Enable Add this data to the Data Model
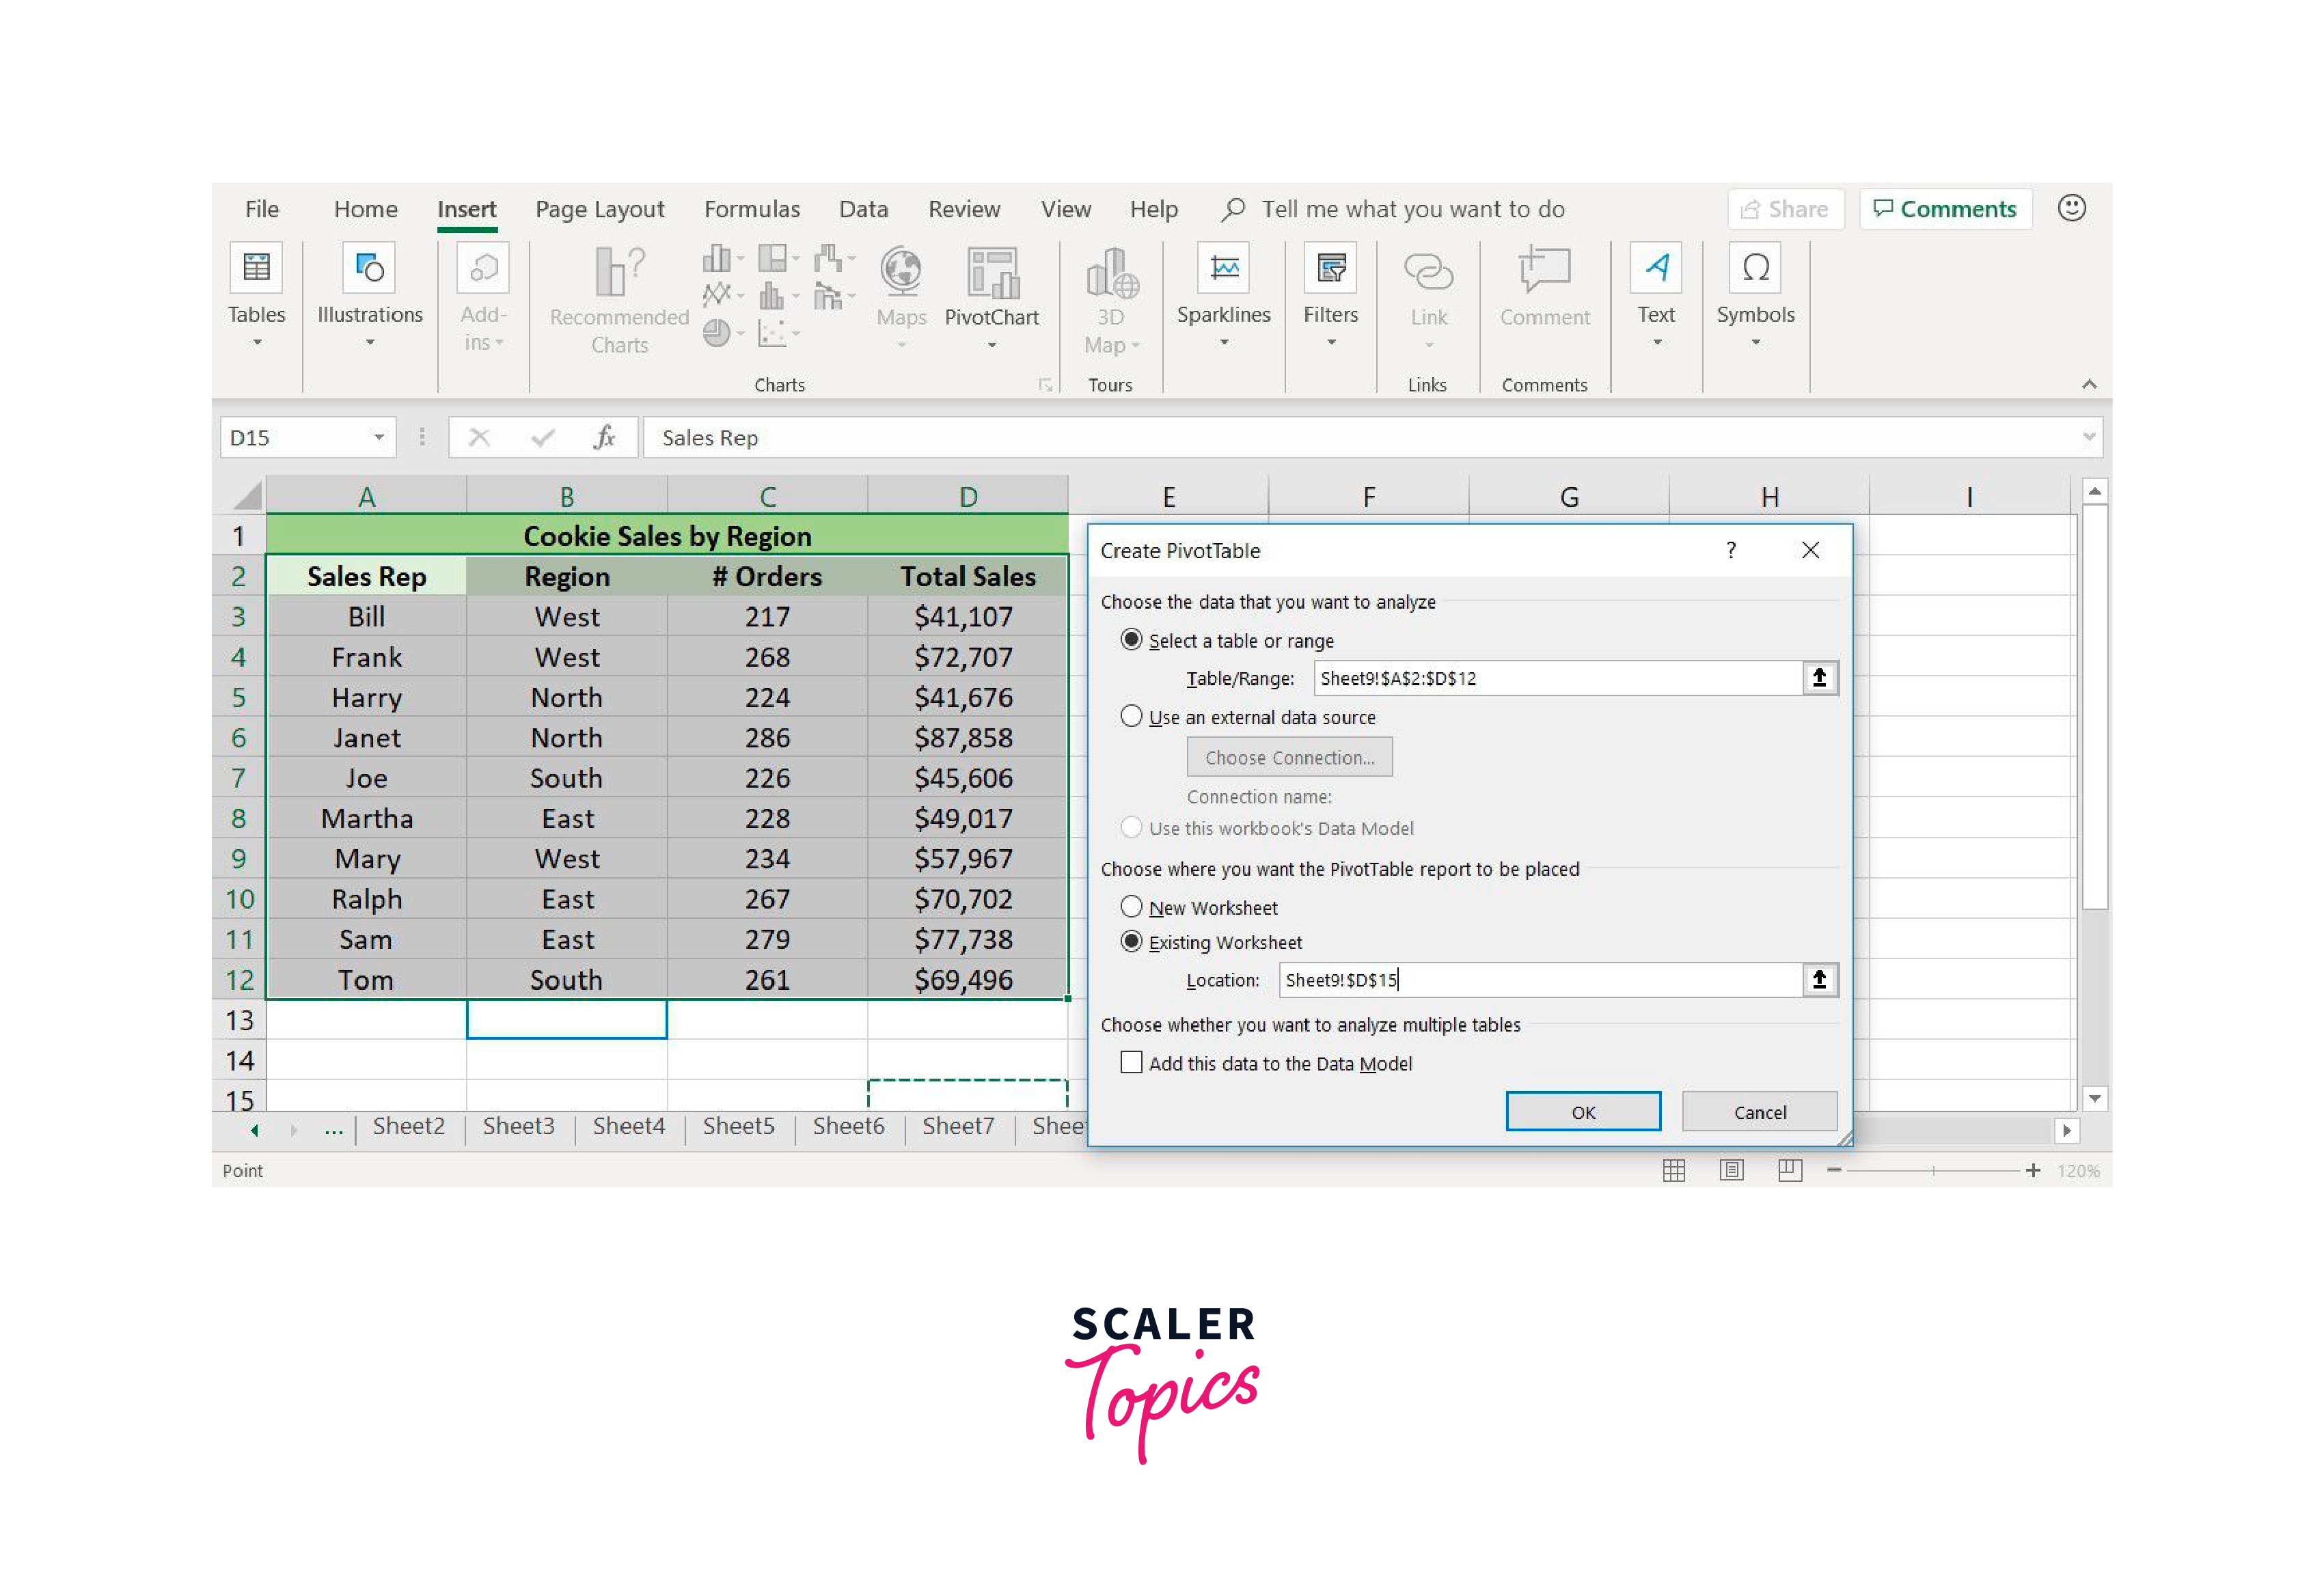2324x1589 pixels. click(x=1131, y=1063)
